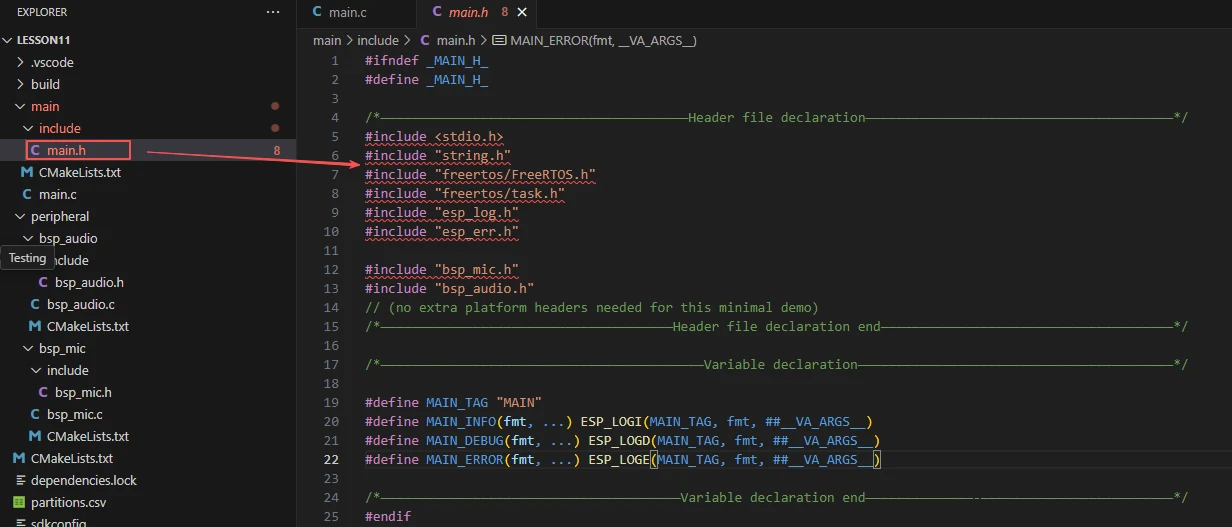Select the main.h editor tab

tap(466, 12)
